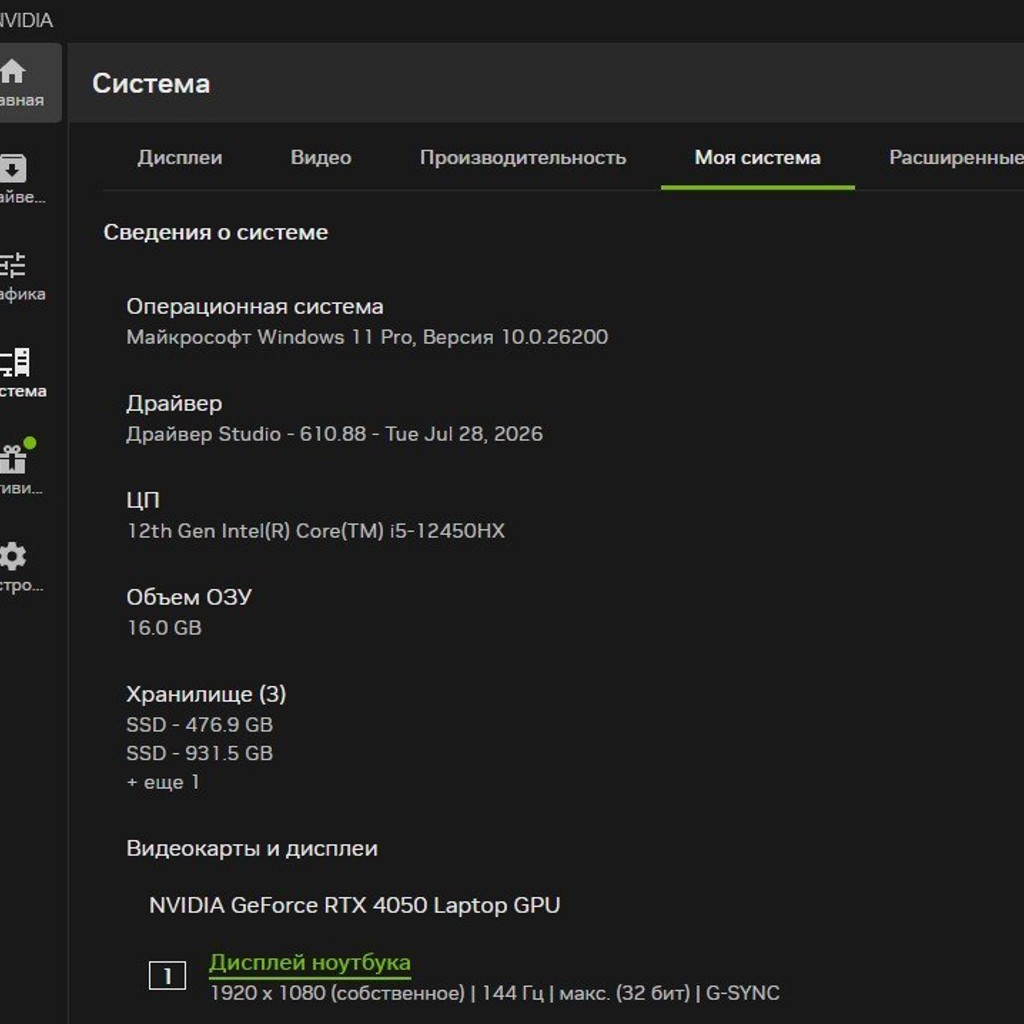This screenshot has height=1024, width=1024.
Task: Click the SSD - 476.9 GB entry
Action: coord(199,724)
